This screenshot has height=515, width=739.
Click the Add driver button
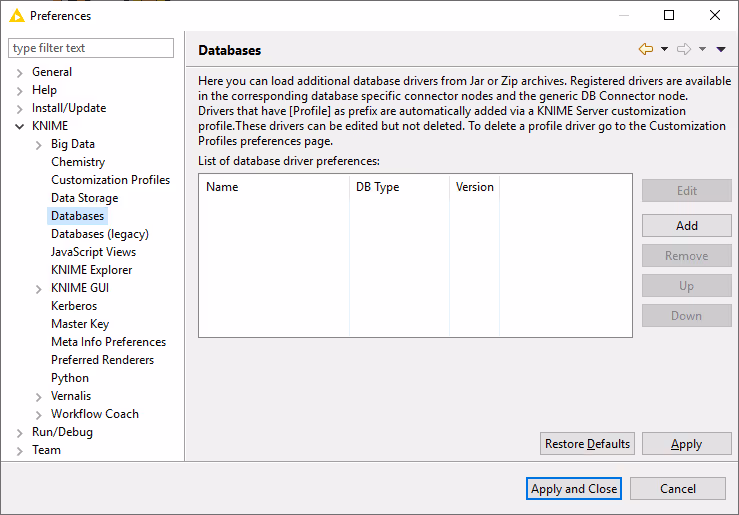686,226
